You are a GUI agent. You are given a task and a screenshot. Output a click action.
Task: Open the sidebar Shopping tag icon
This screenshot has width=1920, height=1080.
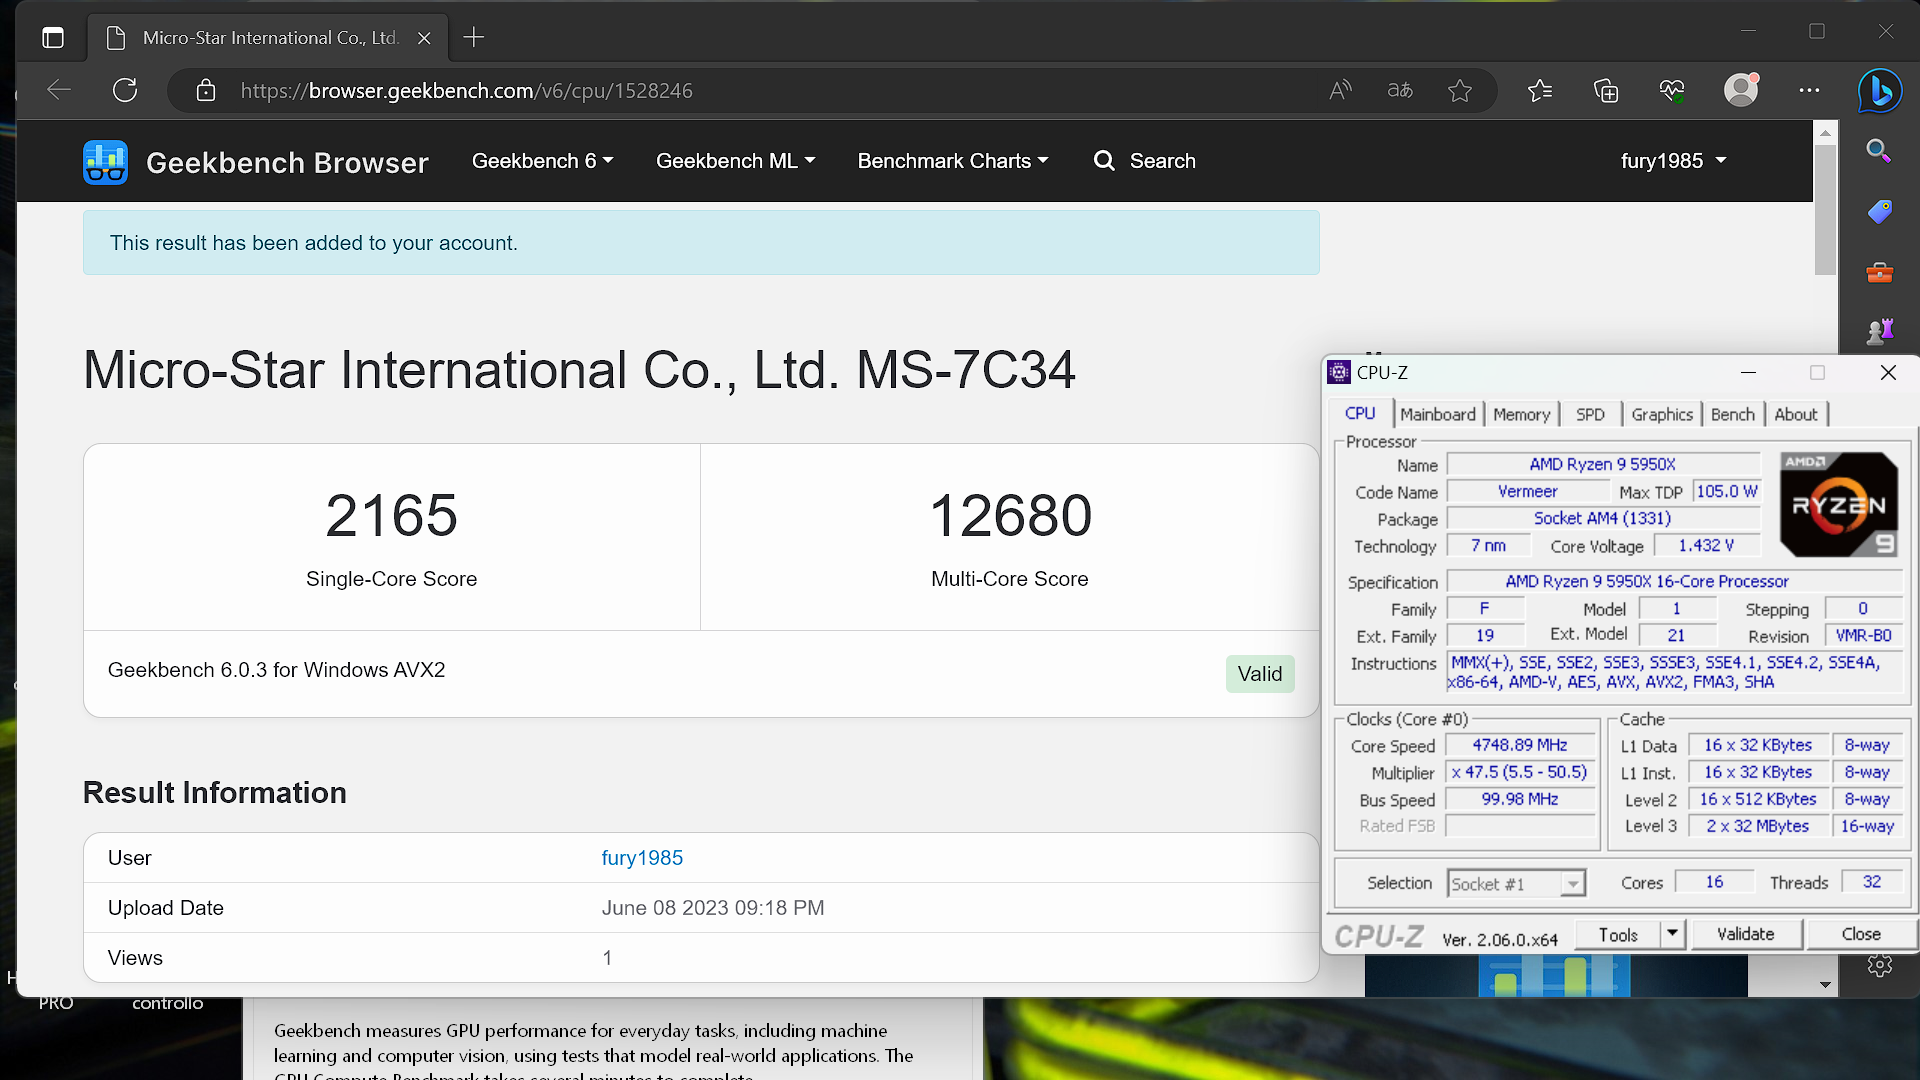click(1879, 212)
